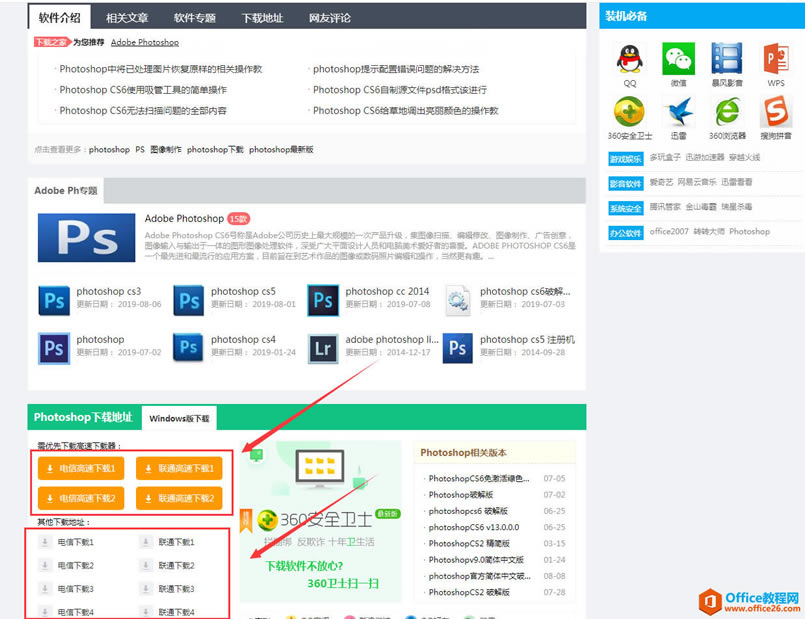805x619 pixels.
Task: Open the 网友评论 tab
Action: point(330,18)
